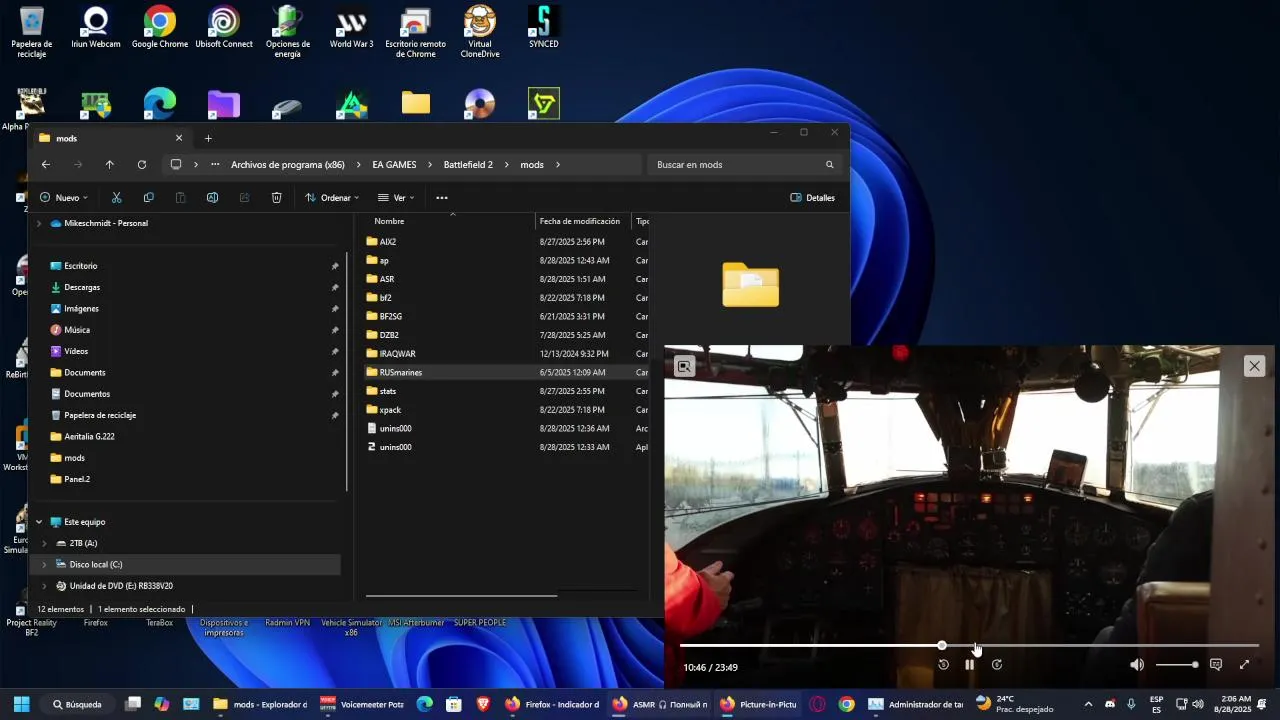The width and height of the screenshot is (1280, 720).
Task: Mute the PiP video speaker icon
Action: click(1137, 665)
